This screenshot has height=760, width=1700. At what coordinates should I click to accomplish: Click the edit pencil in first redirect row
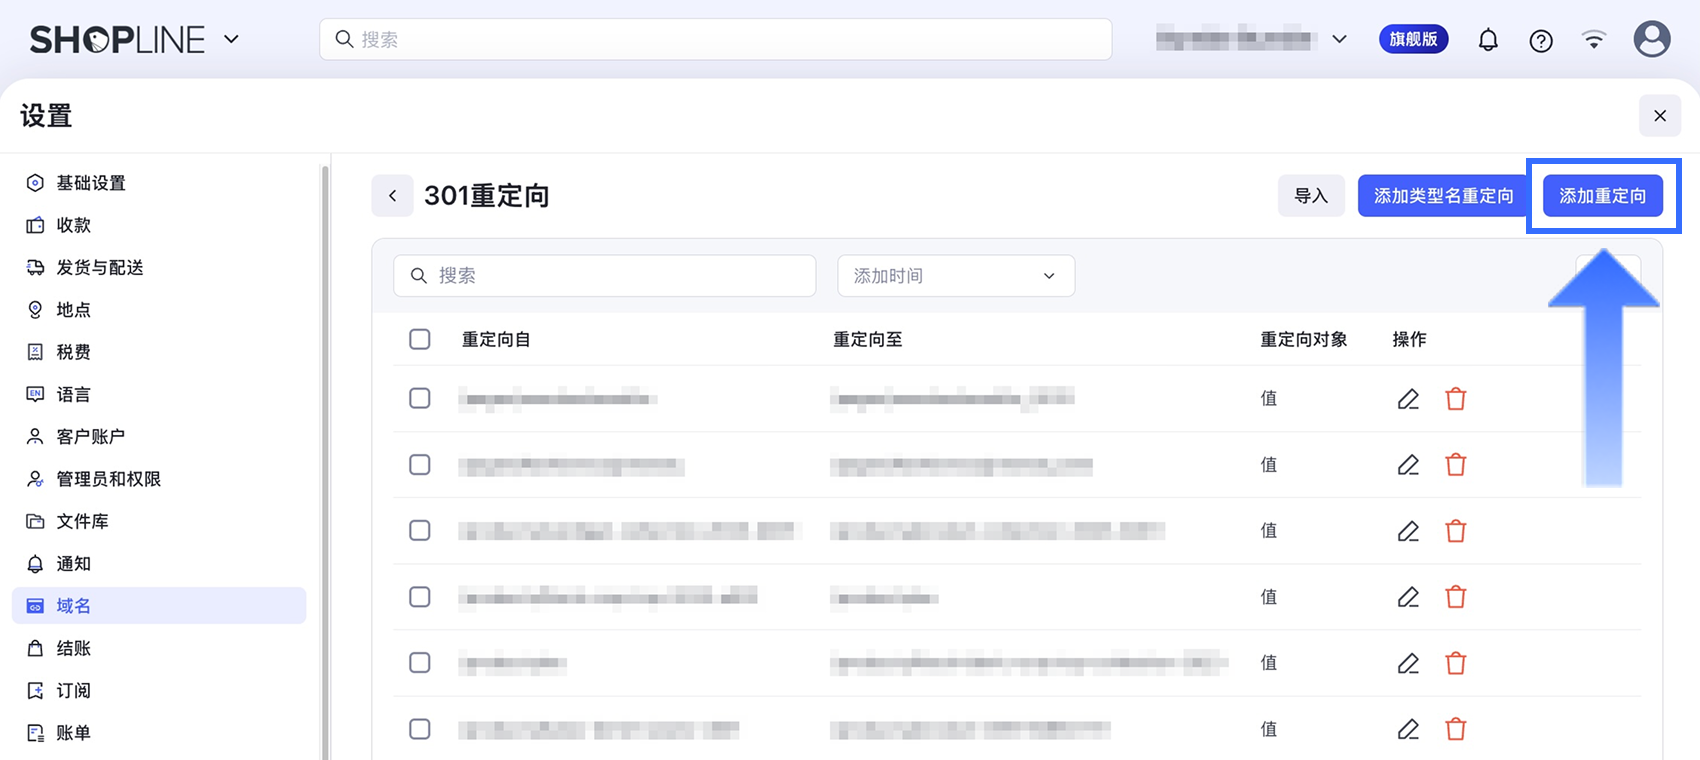tap(1408, 399)
